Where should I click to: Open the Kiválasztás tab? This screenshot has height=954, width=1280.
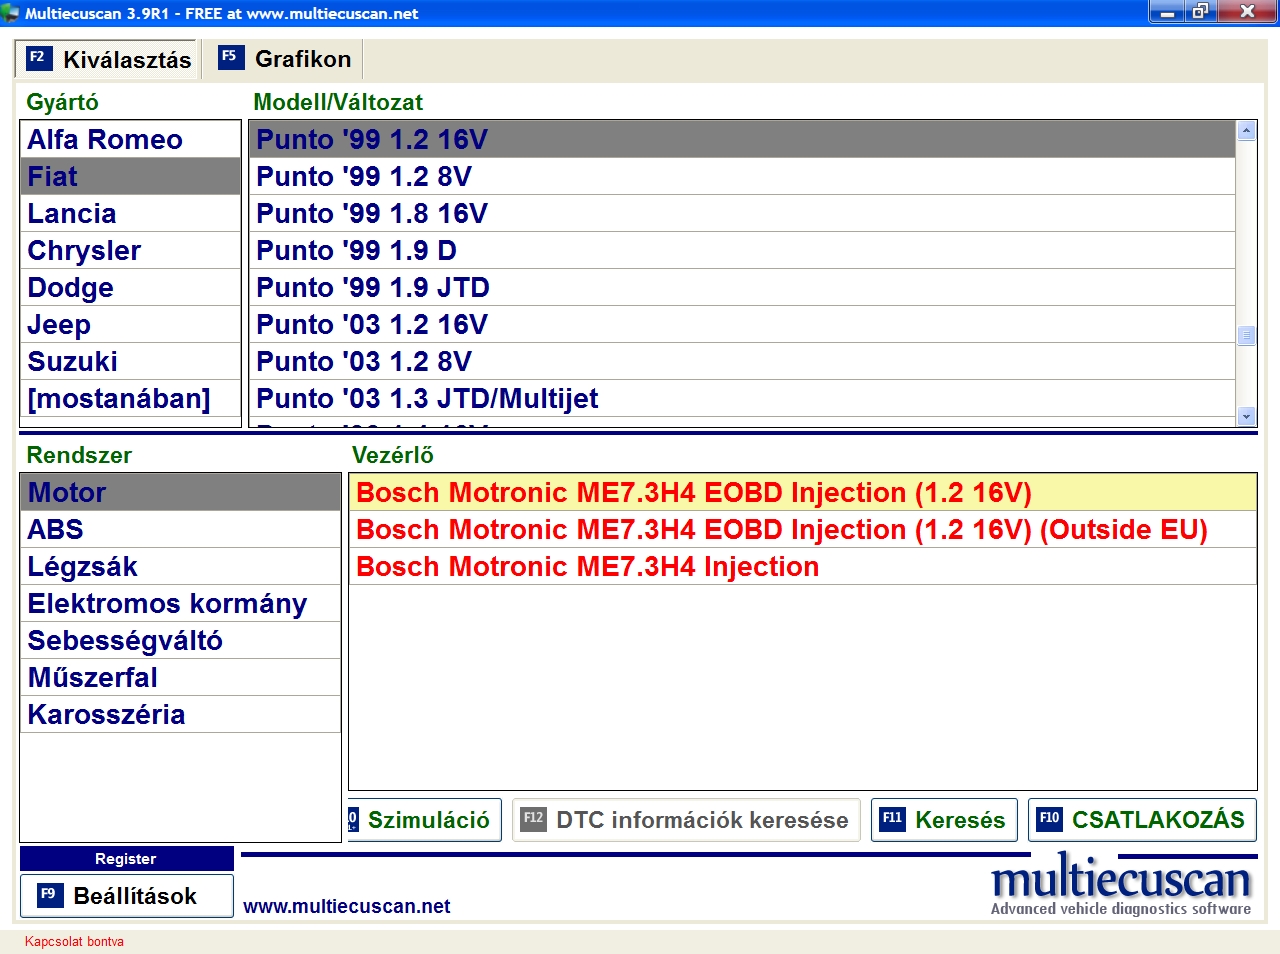pos(108,59)
